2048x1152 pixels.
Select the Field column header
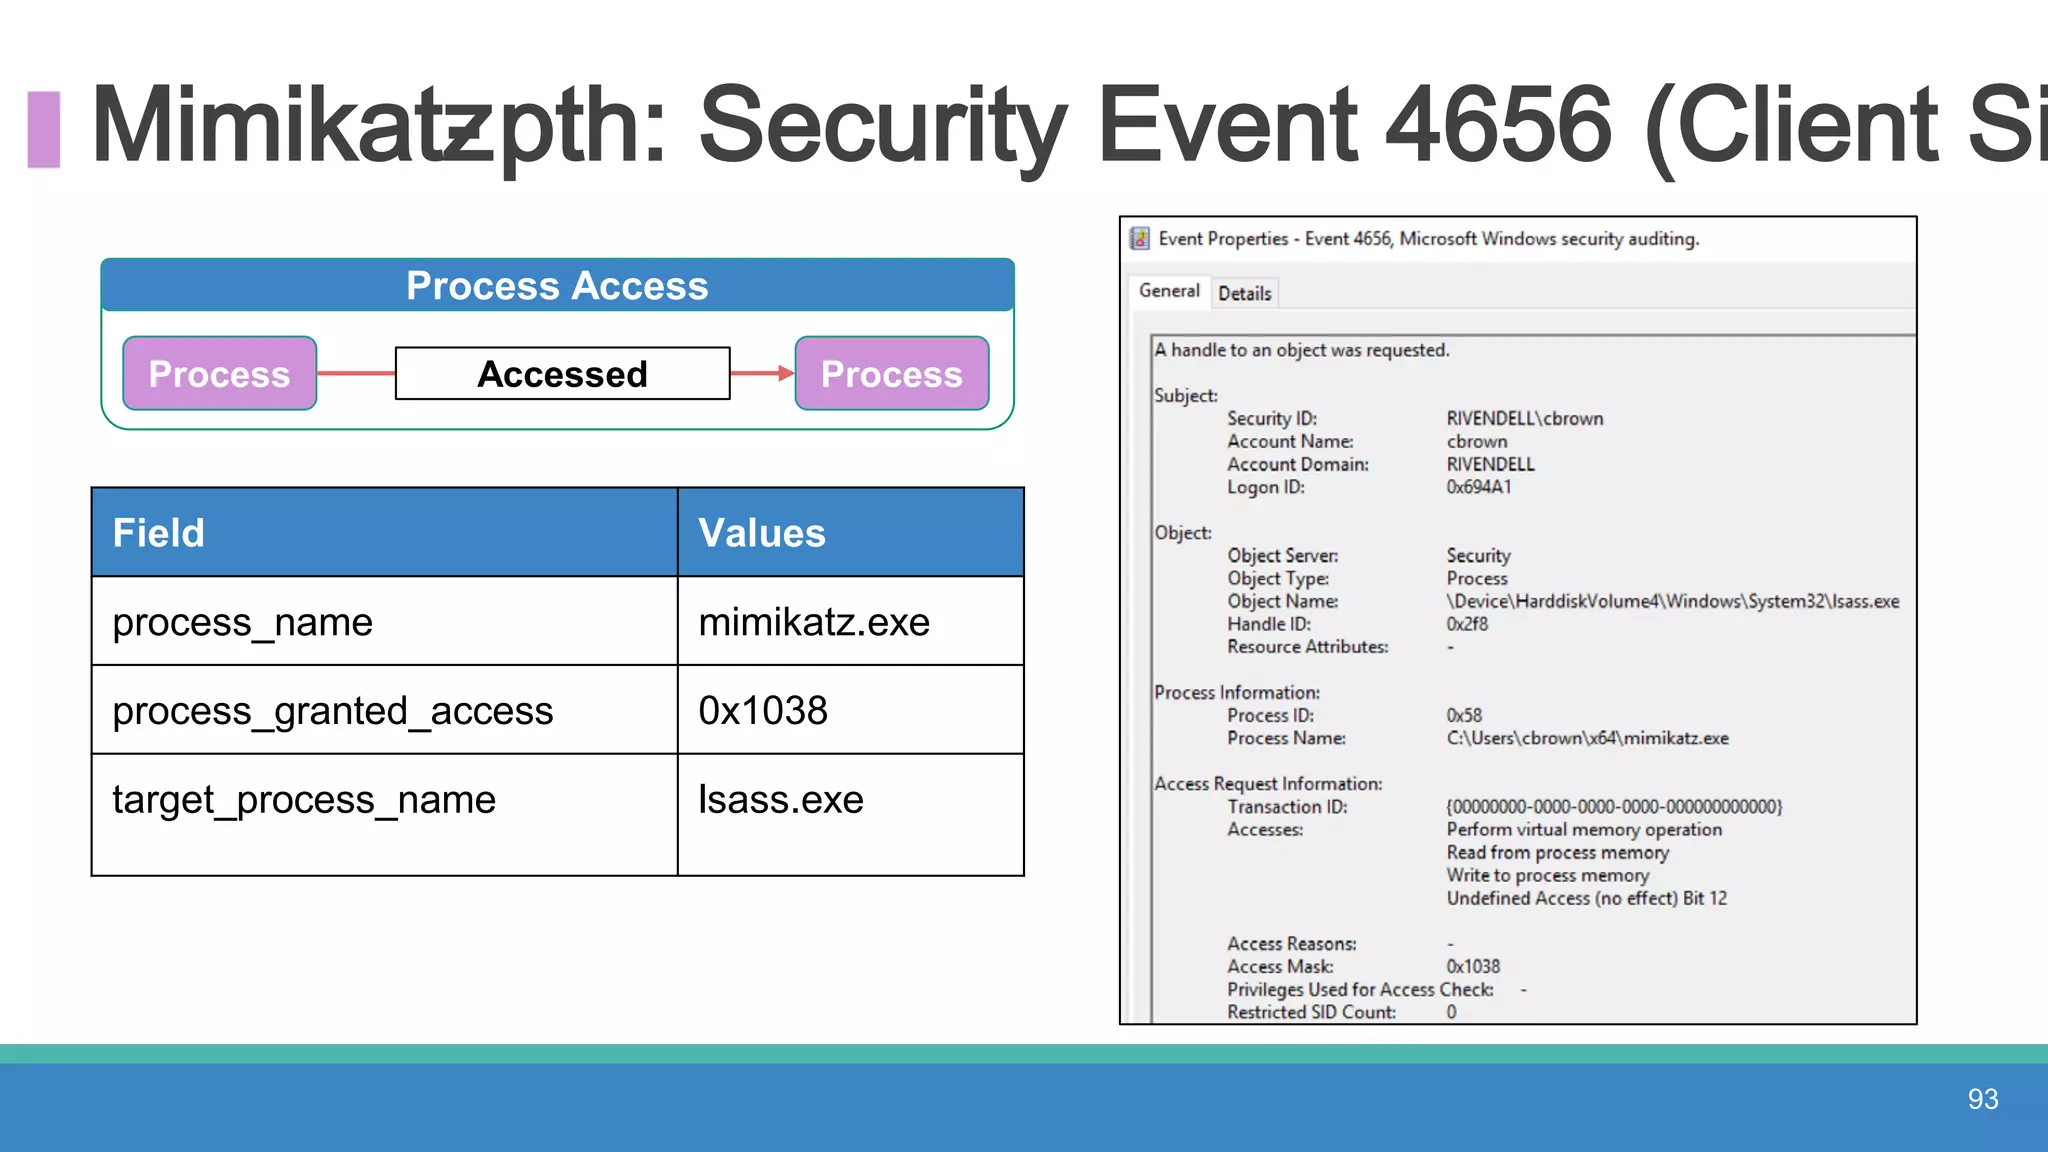point(385,532)
